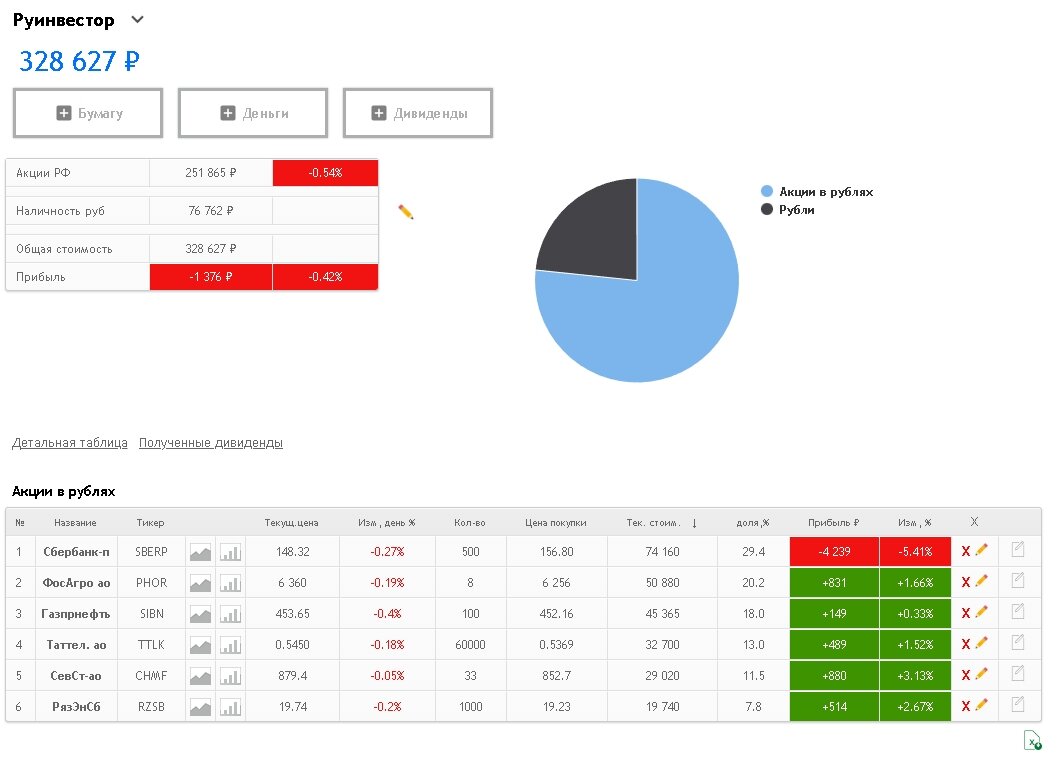Delete the Газпрнефть row with red X
Image resolution: width=1061 pixels, height=757 pixels.
966,614
